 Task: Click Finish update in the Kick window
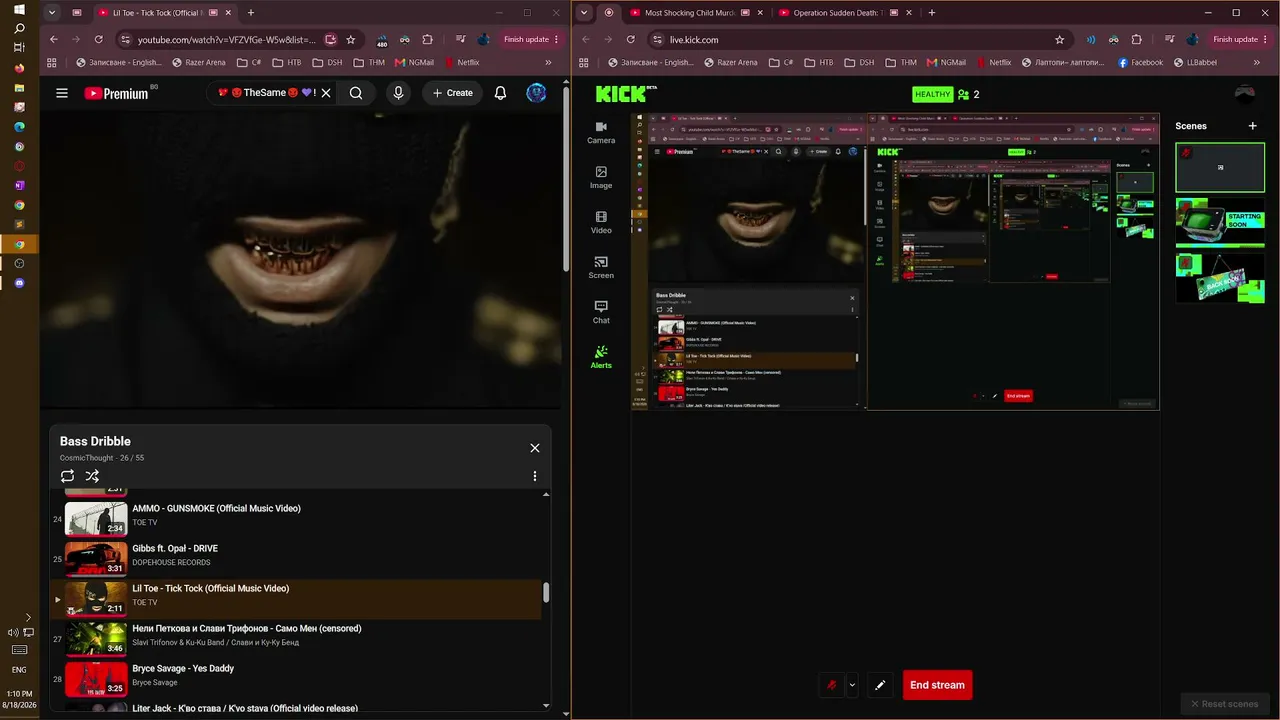1241,39
